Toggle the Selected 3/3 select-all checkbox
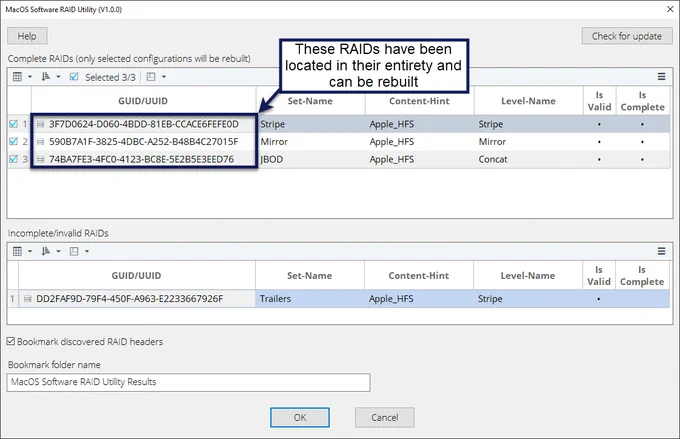Screen dimensions: 680x439 74,77
